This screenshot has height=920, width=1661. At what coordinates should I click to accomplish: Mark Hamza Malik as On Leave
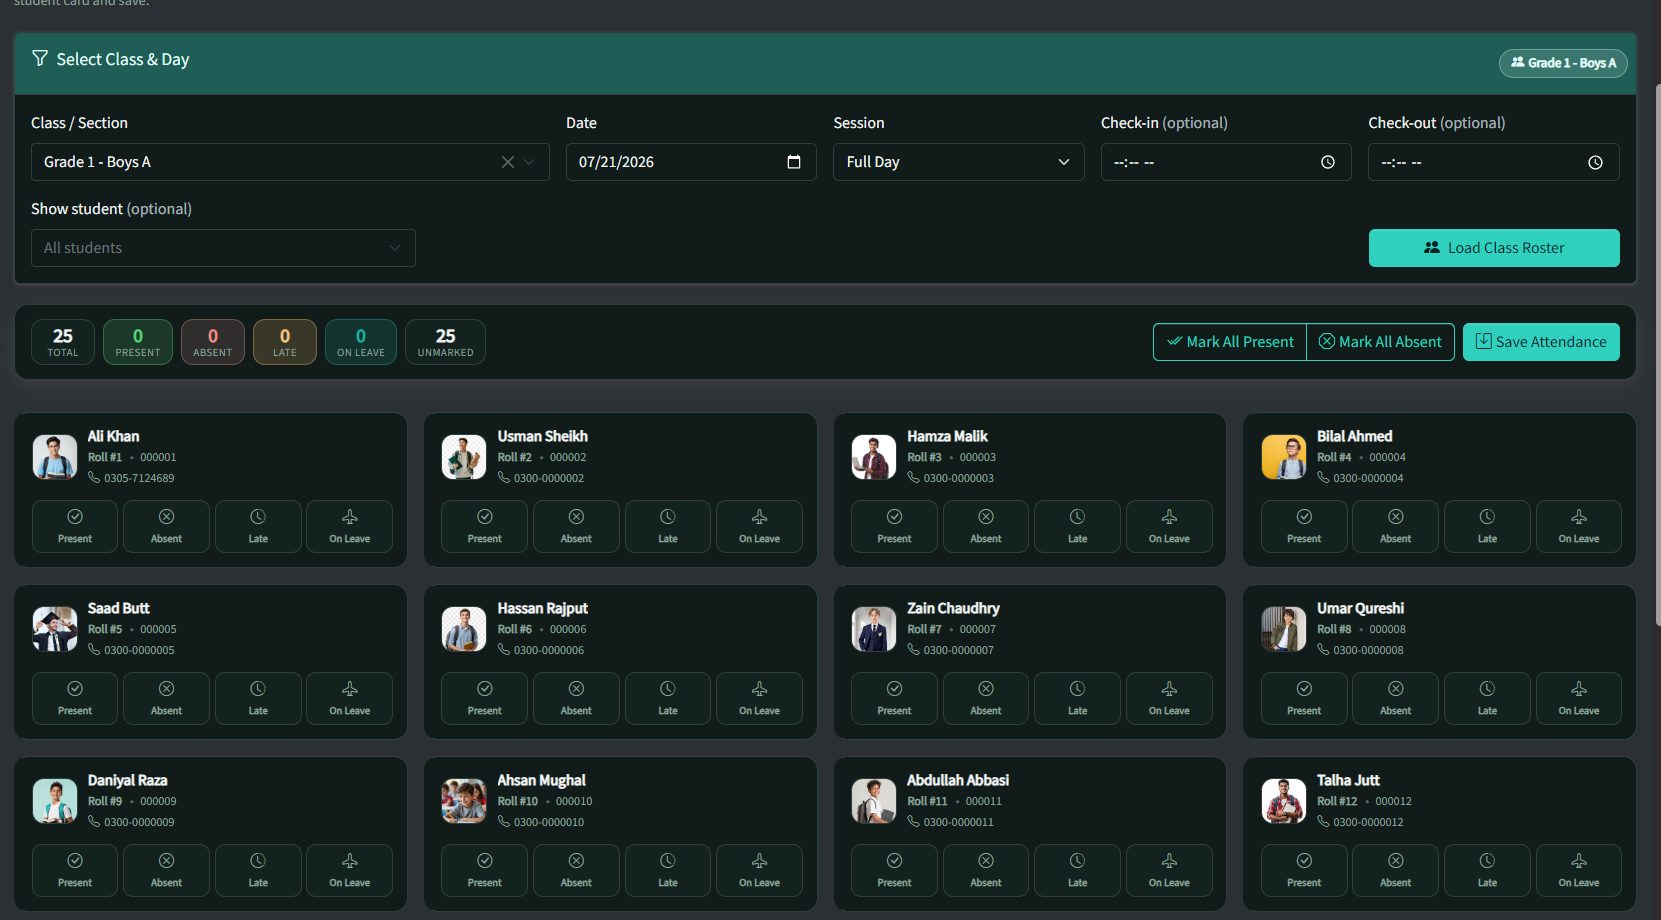[x=1169, y=526]
